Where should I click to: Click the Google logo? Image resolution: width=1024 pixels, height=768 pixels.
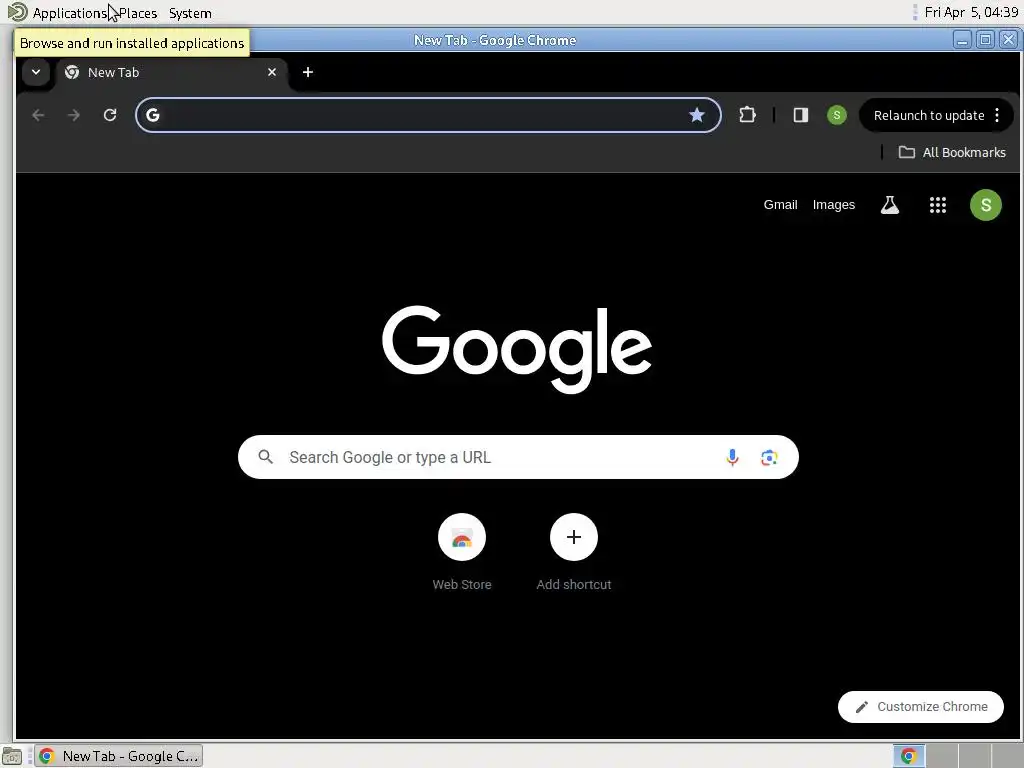(x=517, y=349)
